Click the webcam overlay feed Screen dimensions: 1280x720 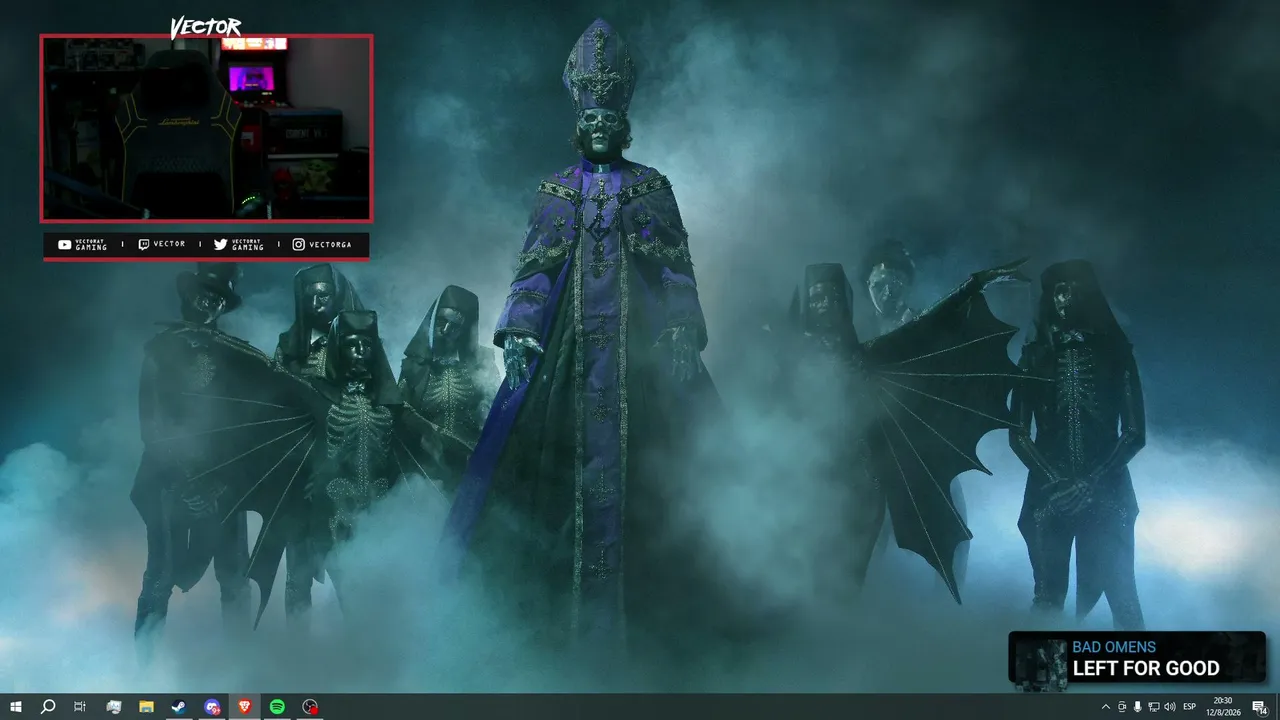tap(206, 128)
